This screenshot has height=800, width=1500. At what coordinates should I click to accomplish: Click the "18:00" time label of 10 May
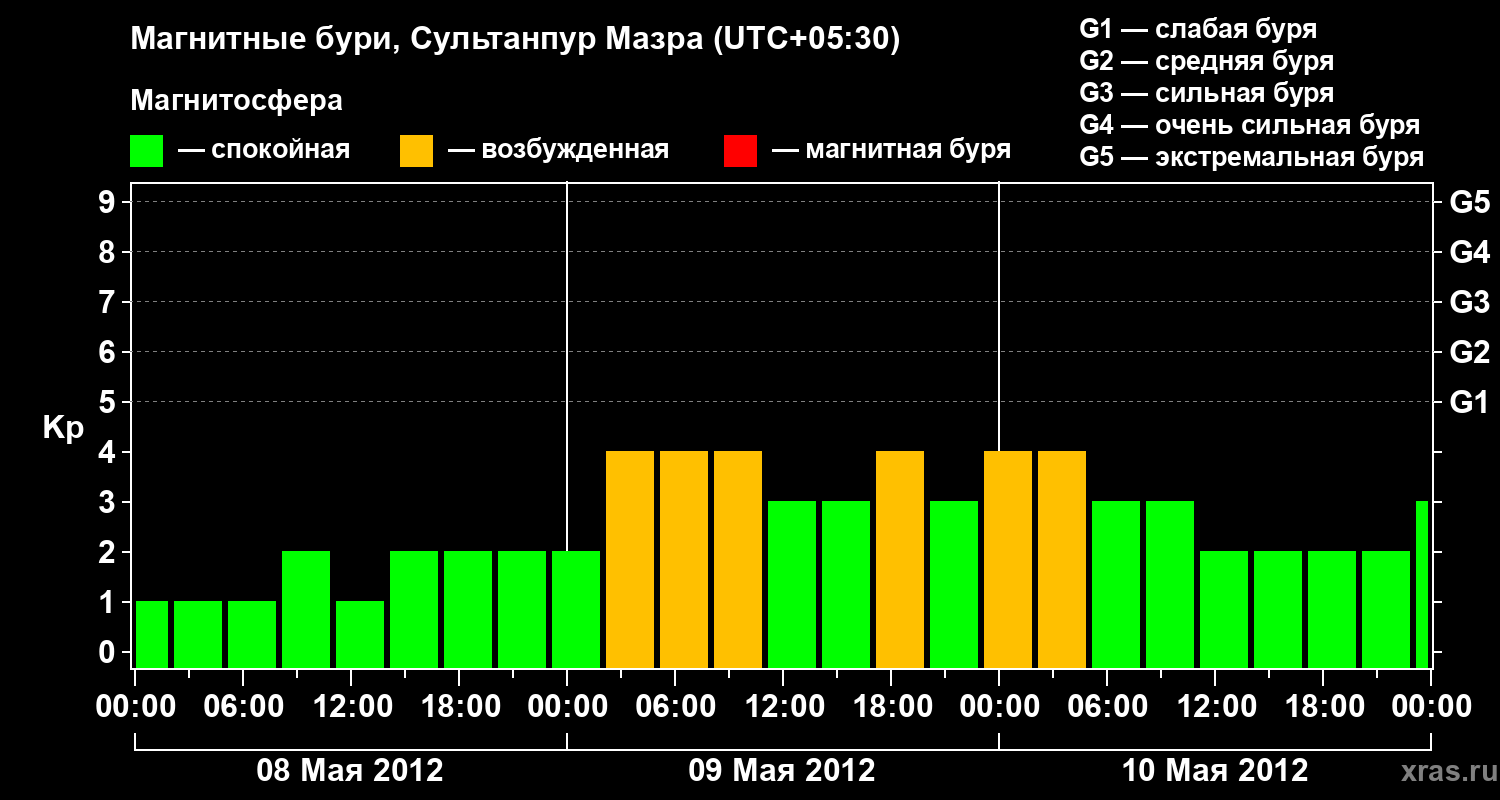click(1323, 706)
